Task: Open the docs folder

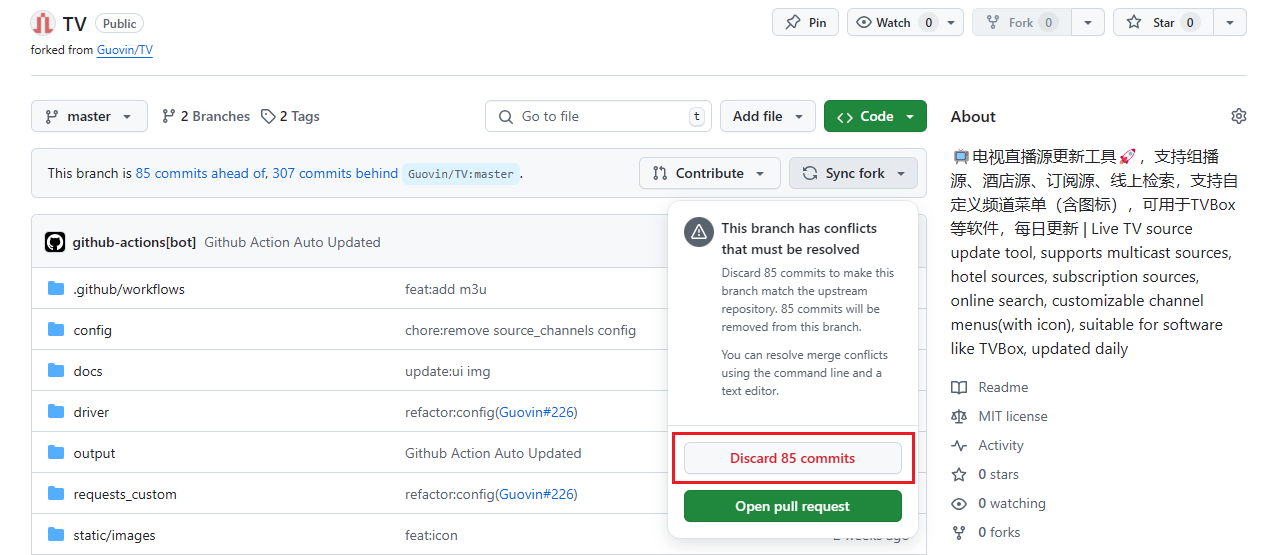Action: (x=88, y=371)
